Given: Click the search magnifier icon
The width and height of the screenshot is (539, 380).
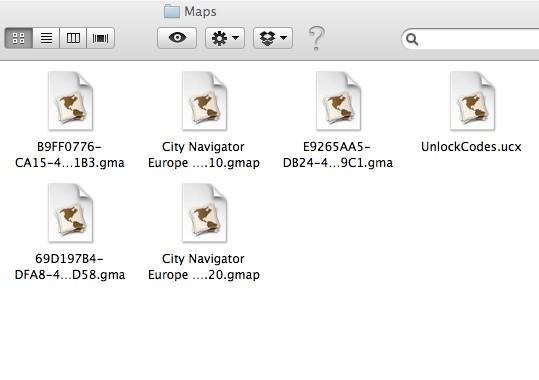Looking at the screenshot, I should pos(412,39).
